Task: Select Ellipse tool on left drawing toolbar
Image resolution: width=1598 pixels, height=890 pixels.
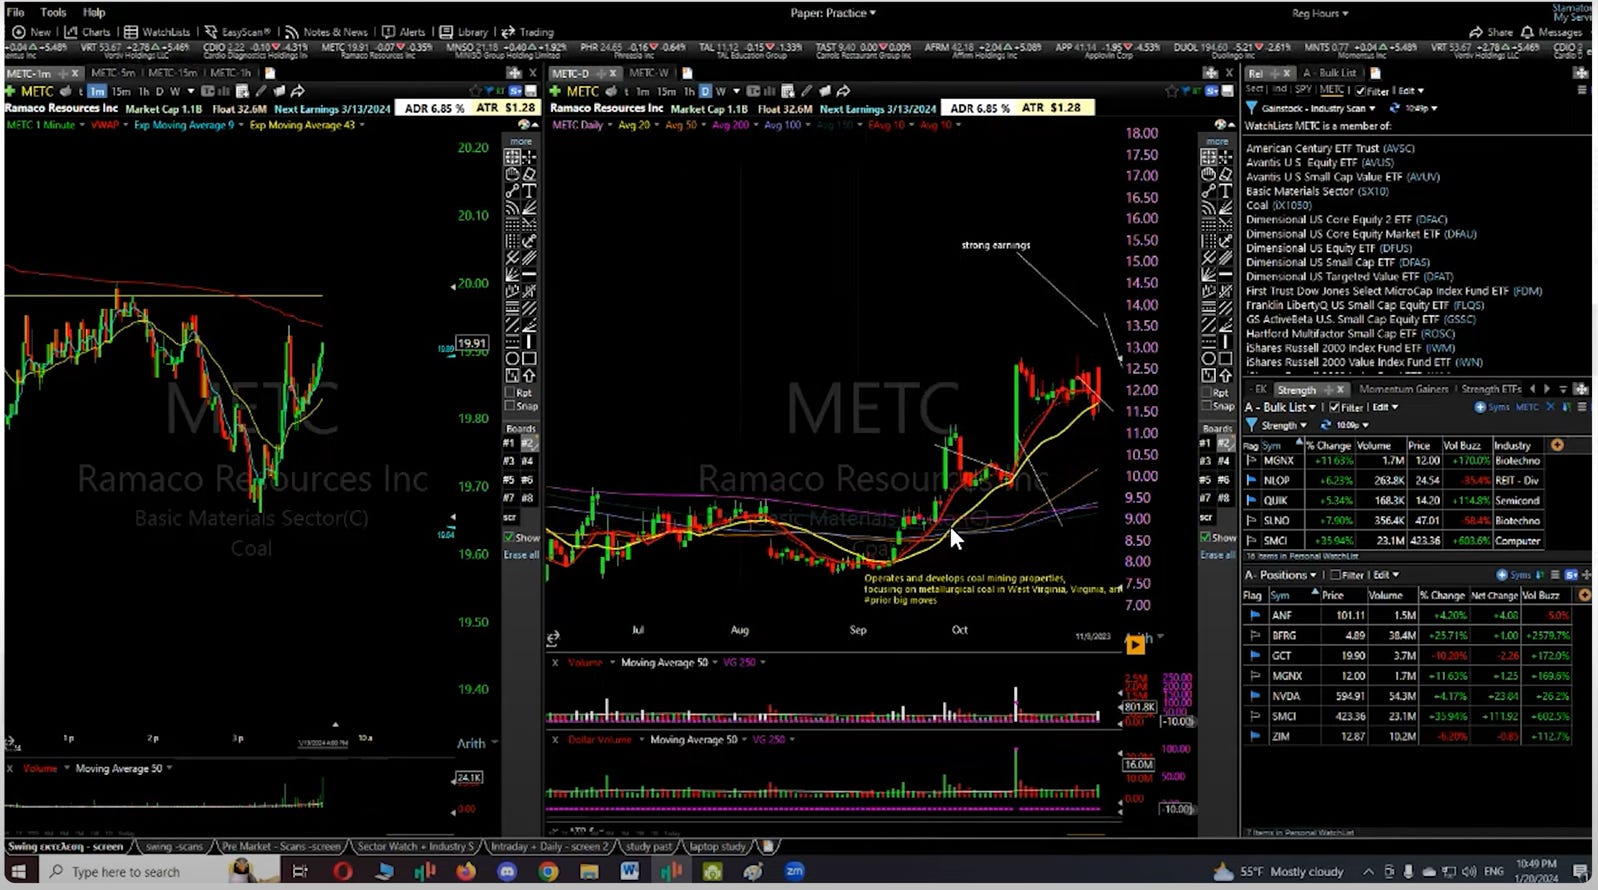Action: pyautogui.click(x=512, y=358)
